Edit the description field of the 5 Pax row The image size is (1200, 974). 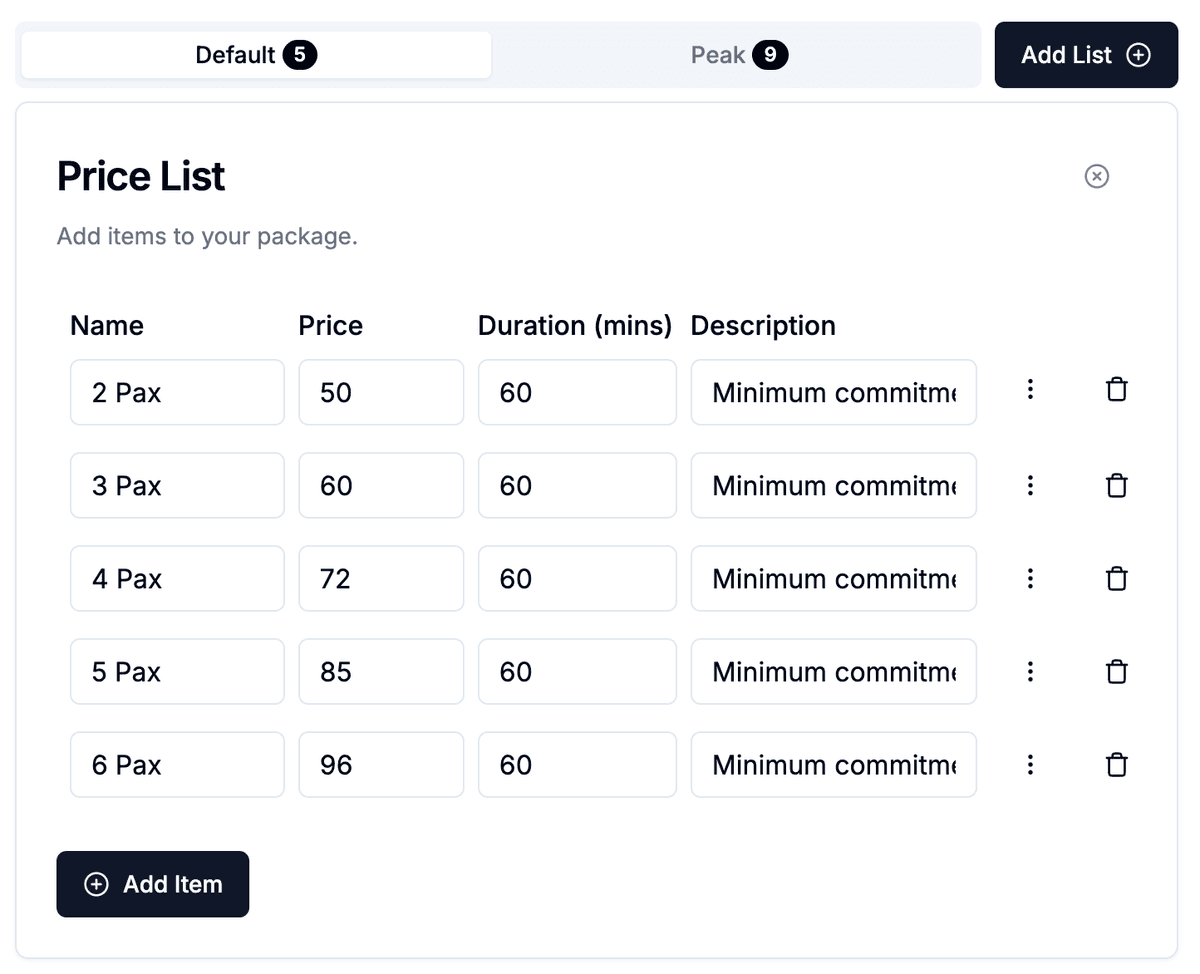834,672
